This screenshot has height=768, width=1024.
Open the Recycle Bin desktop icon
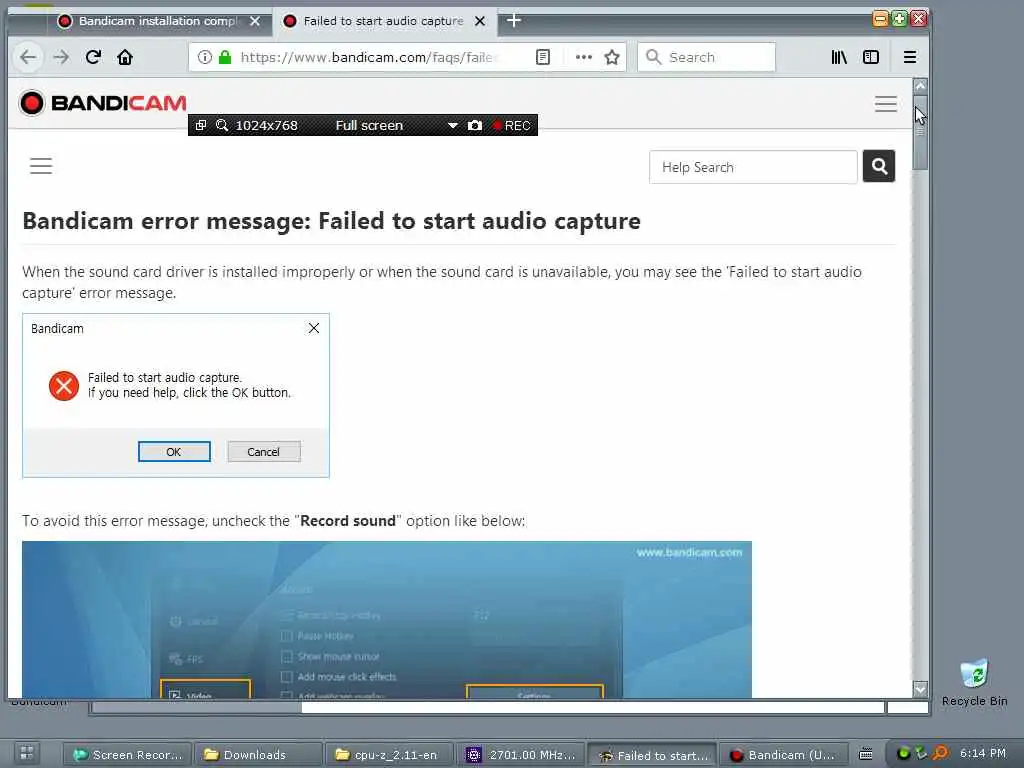974,682
